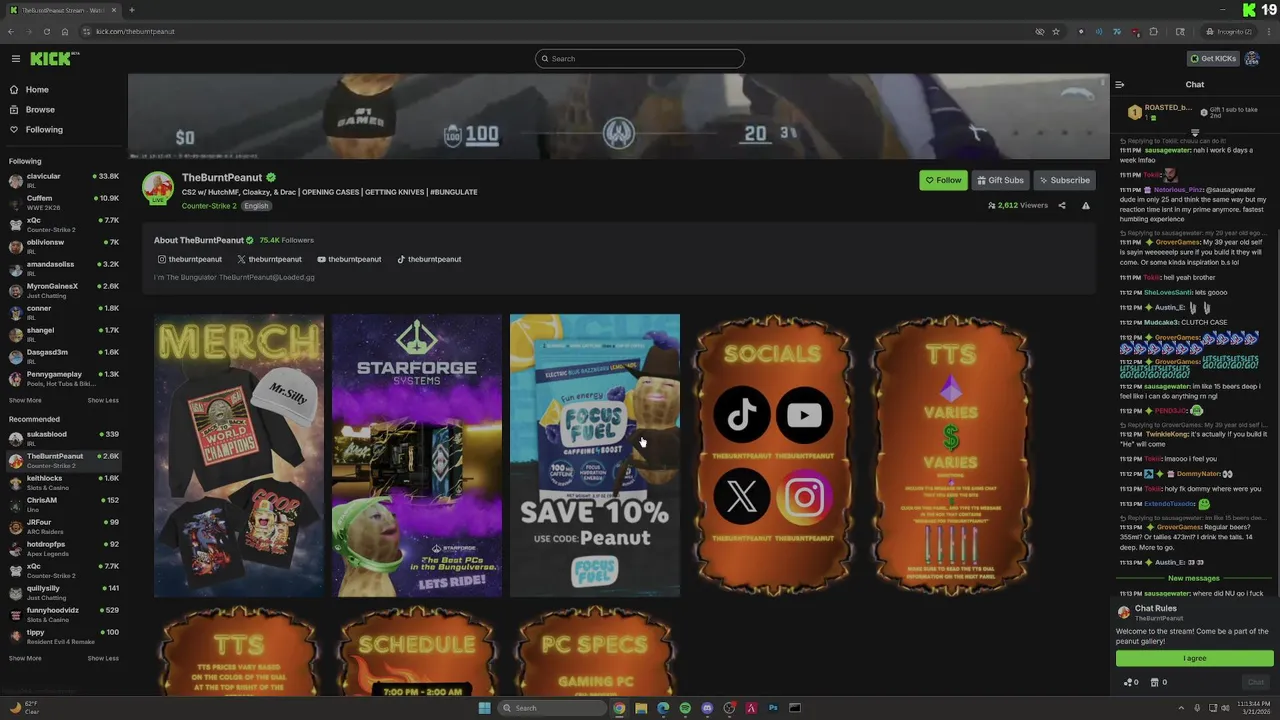Click the verified badge beside TheBurntPeanut

pyautogui.click(x=271, y=178)
